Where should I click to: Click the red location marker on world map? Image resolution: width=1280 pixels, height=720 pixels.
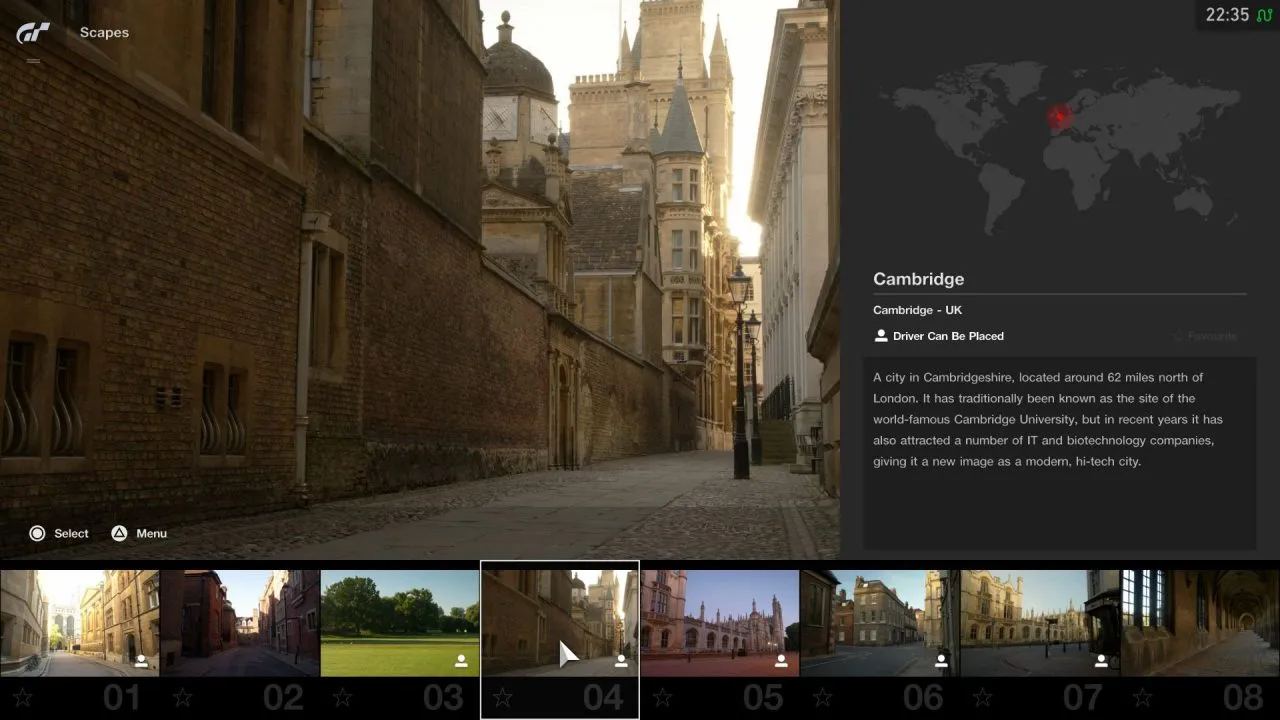point(1060,116)
